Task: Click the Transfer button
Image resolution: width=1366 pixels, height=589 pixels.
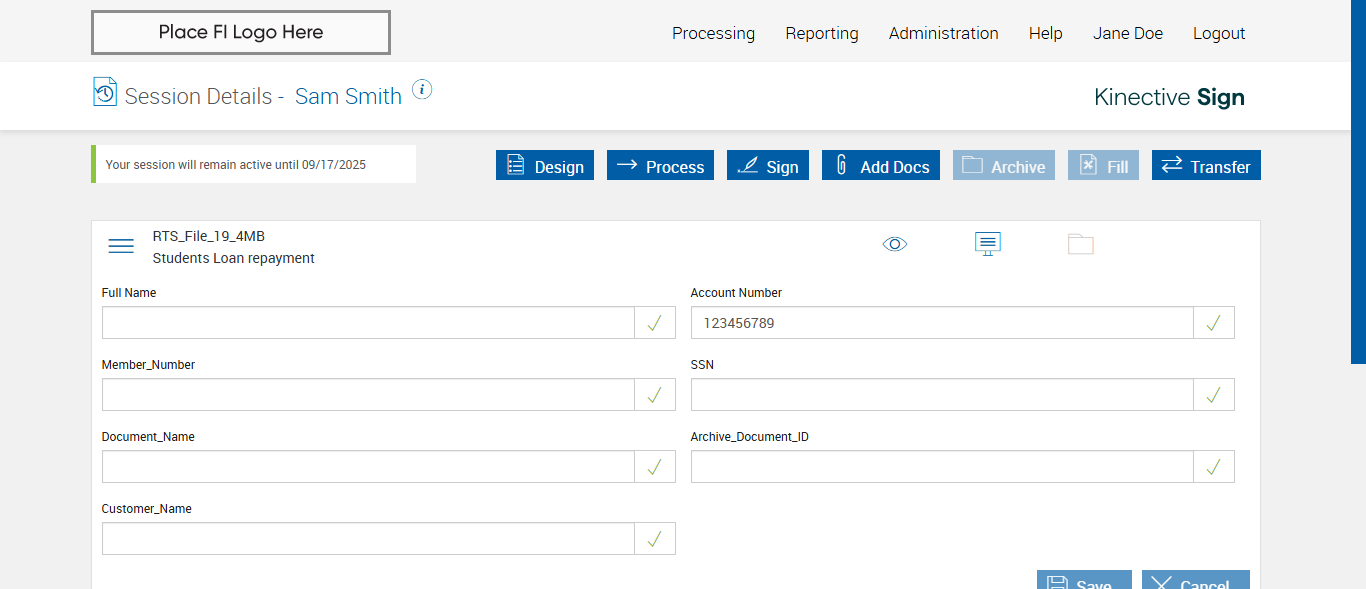Action: click(1206, 166)
